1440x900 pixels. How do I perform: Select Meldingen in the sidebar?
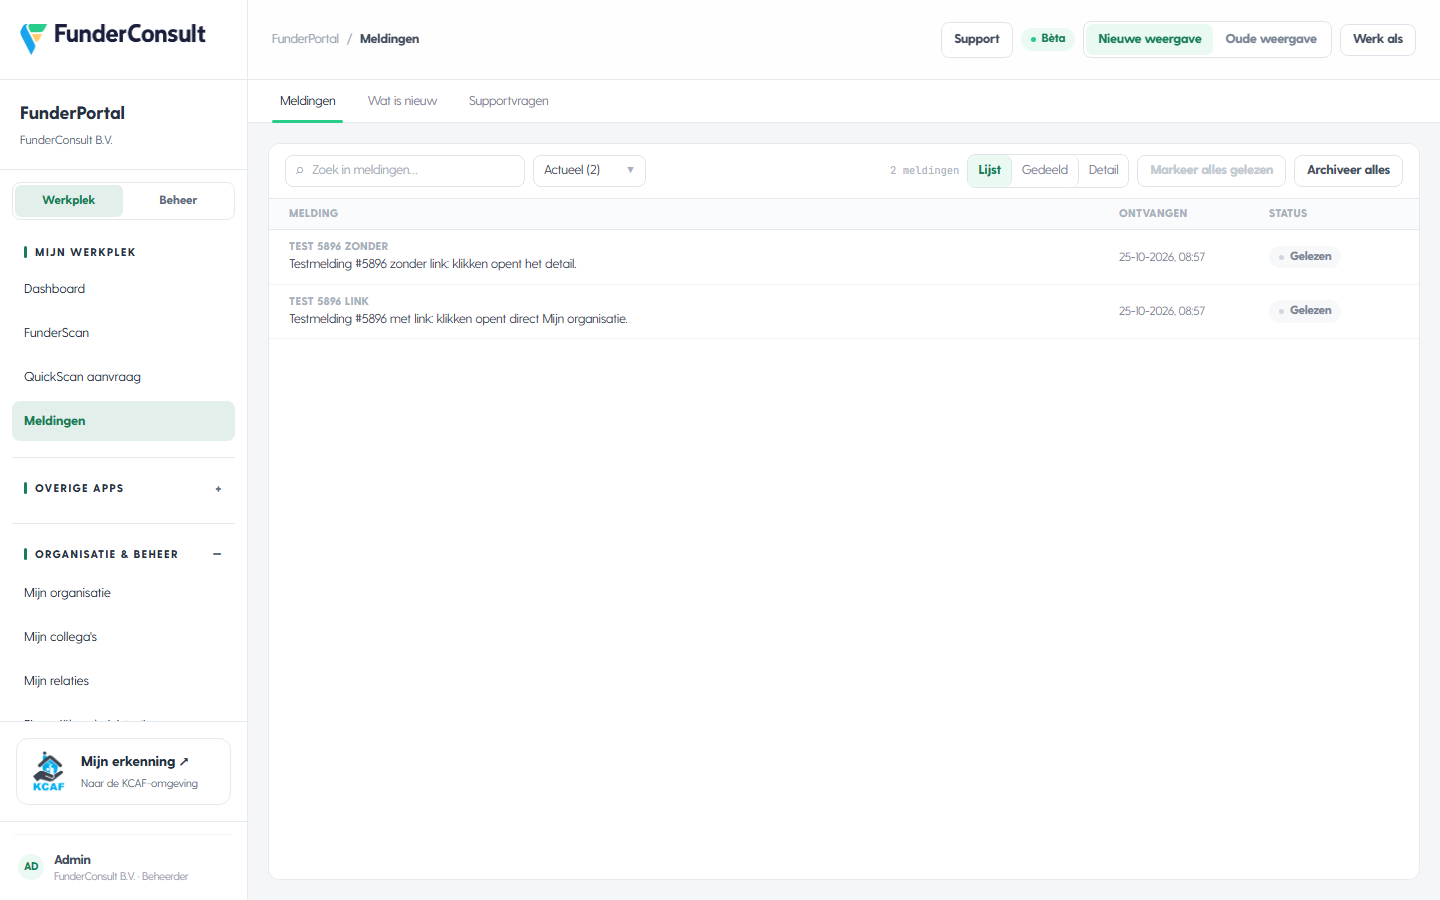coord(123,421)
